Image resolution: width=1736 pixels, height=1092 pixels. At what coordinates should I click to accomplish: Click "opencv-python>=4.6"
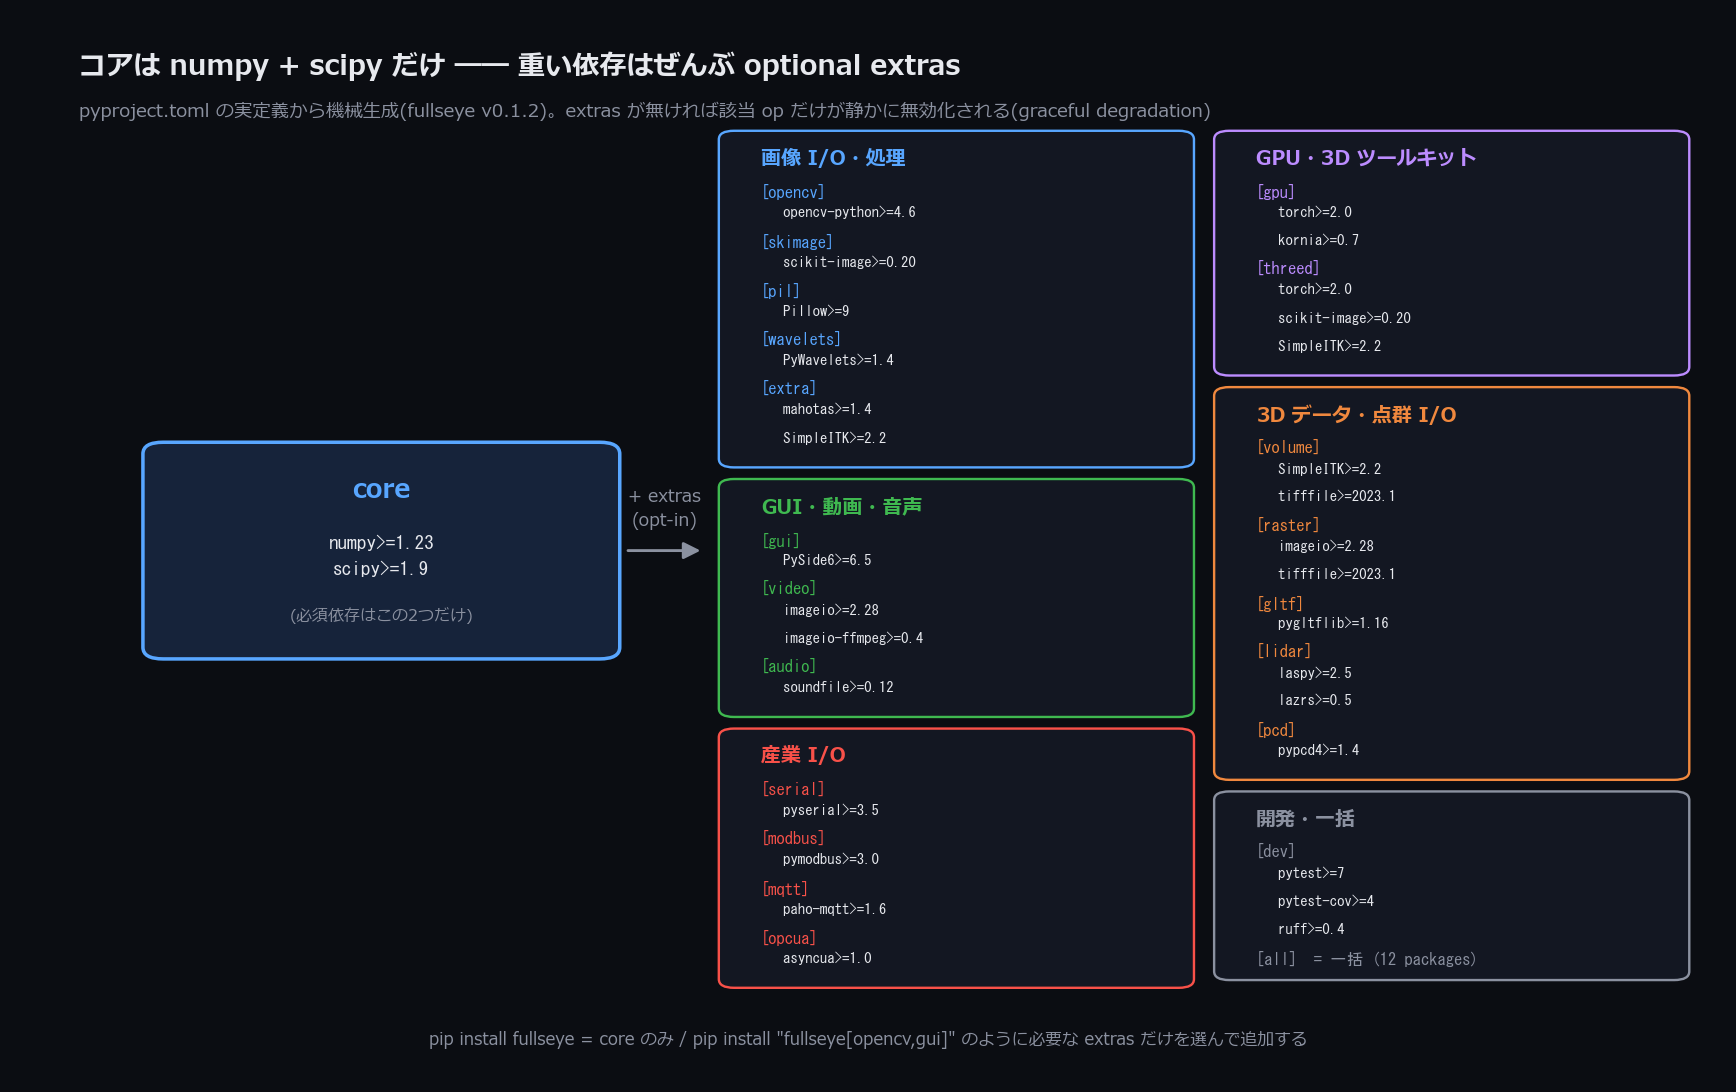click(849, 213)
